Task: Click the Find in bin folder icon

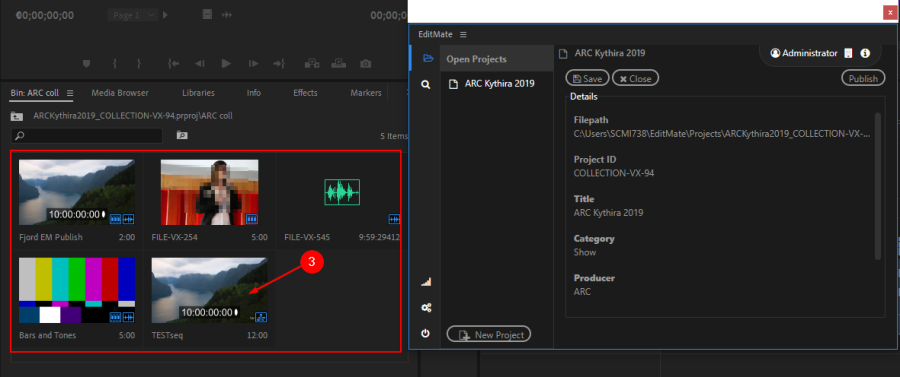Action: tap(182, 136)
